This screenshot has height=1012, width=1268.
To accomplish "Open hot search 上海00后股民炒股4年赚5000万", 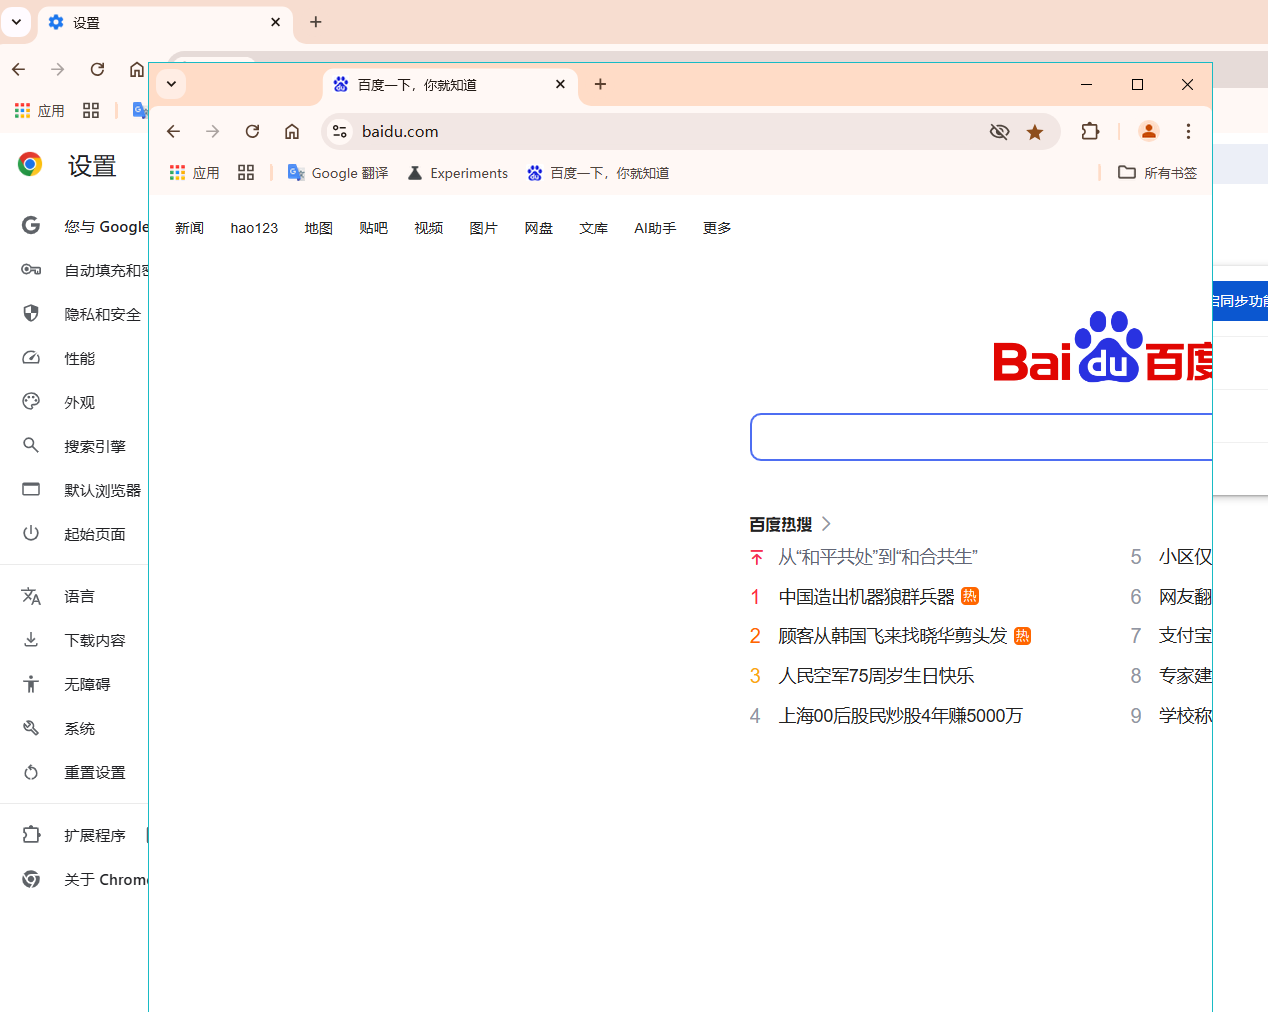I will [x=900, y=716].
